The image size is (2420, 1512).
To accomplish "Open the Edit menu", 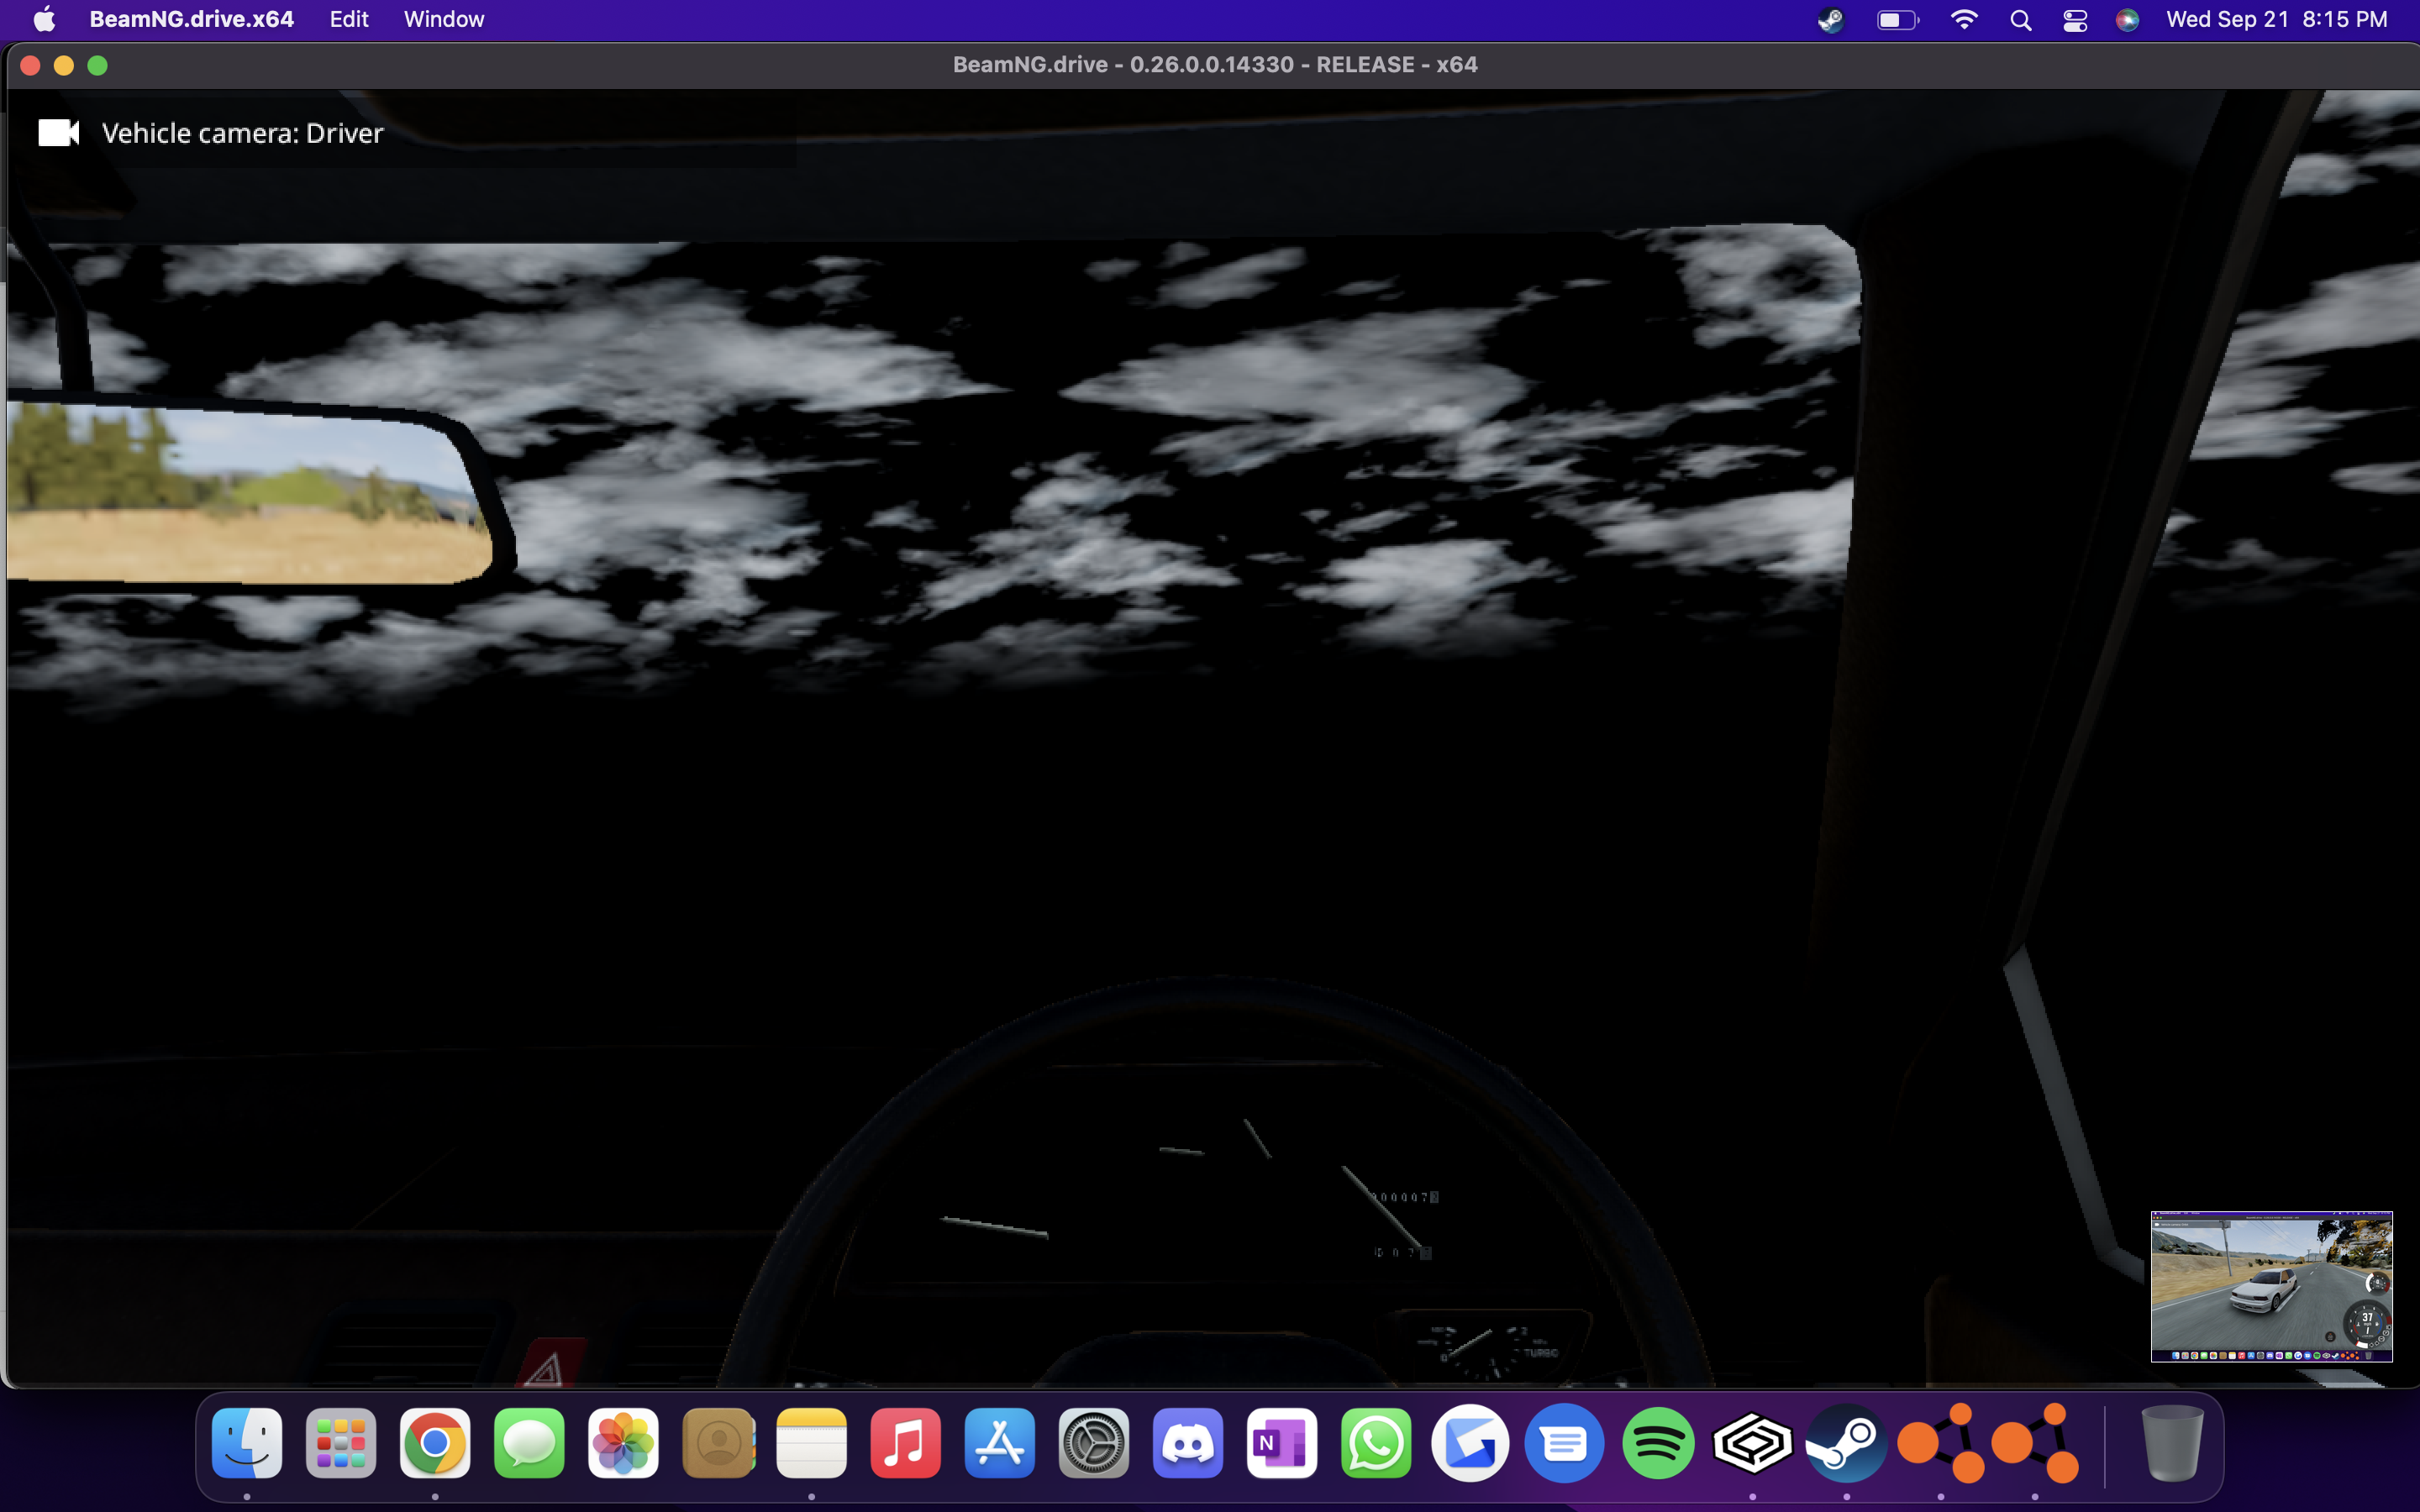I will 349,19.
